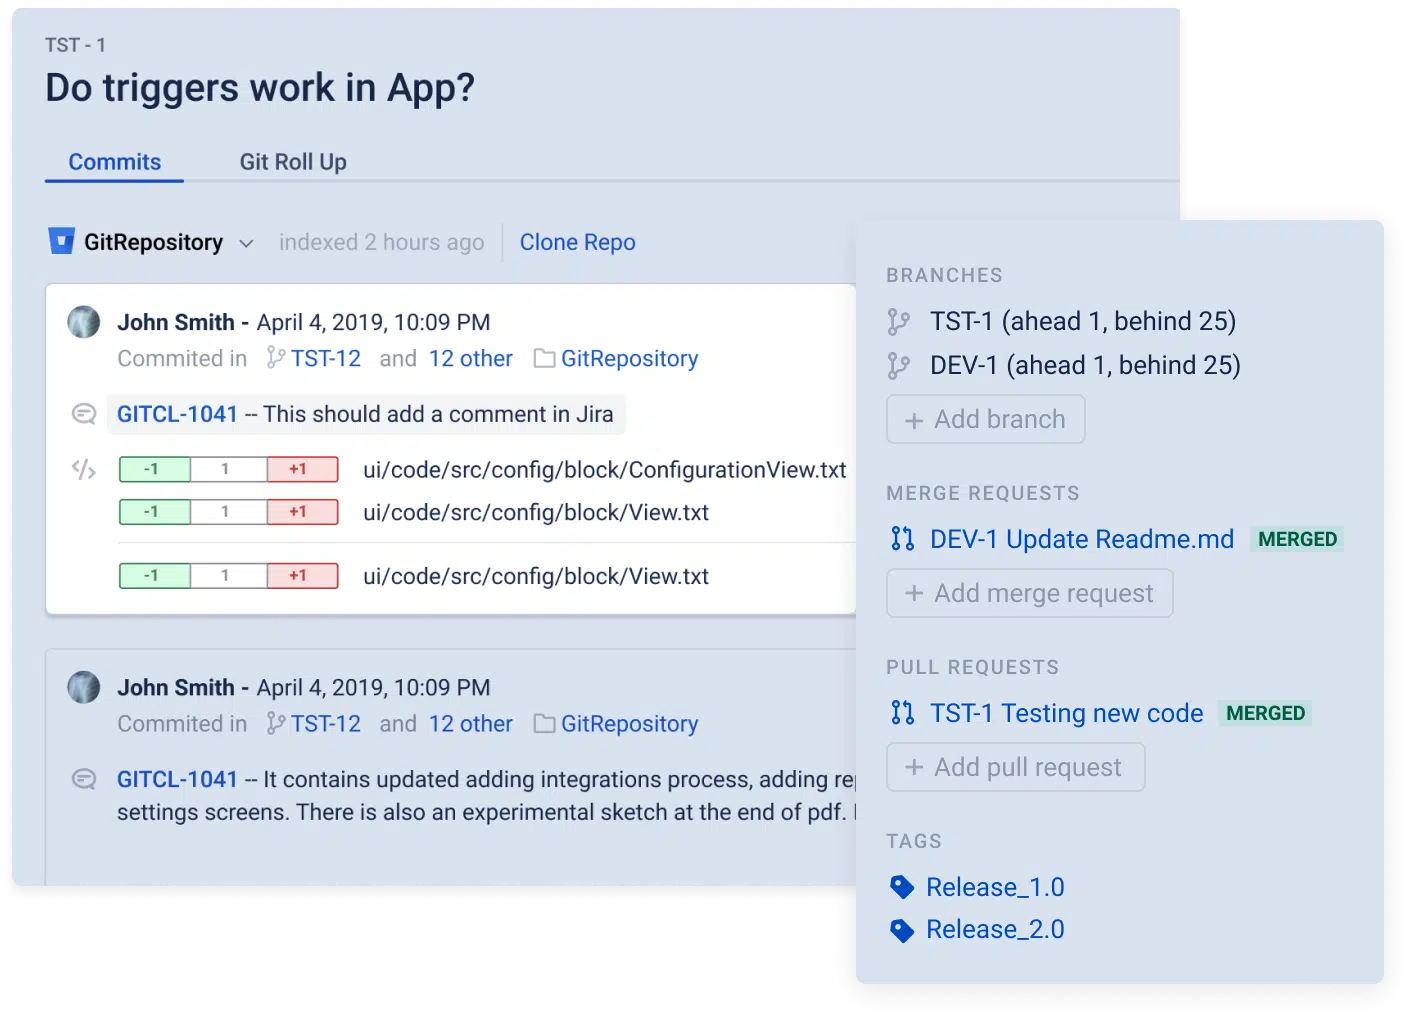Click 'Do triggers work in App?' title

tap(260, 88)
